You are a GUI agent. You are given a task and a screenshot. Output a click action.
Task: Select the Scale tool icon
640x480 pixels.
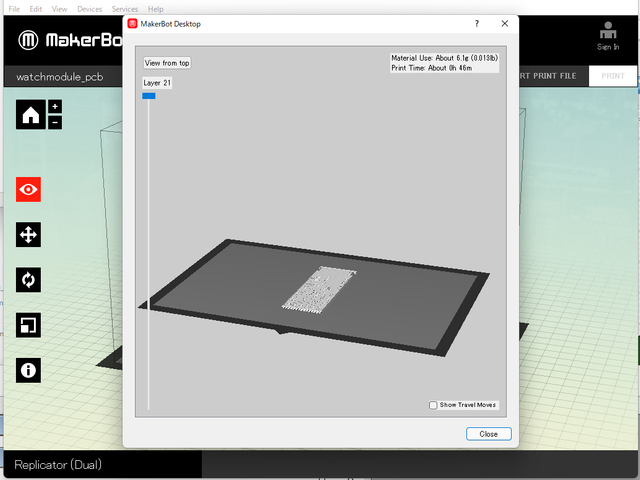click(x=28, y=325)
